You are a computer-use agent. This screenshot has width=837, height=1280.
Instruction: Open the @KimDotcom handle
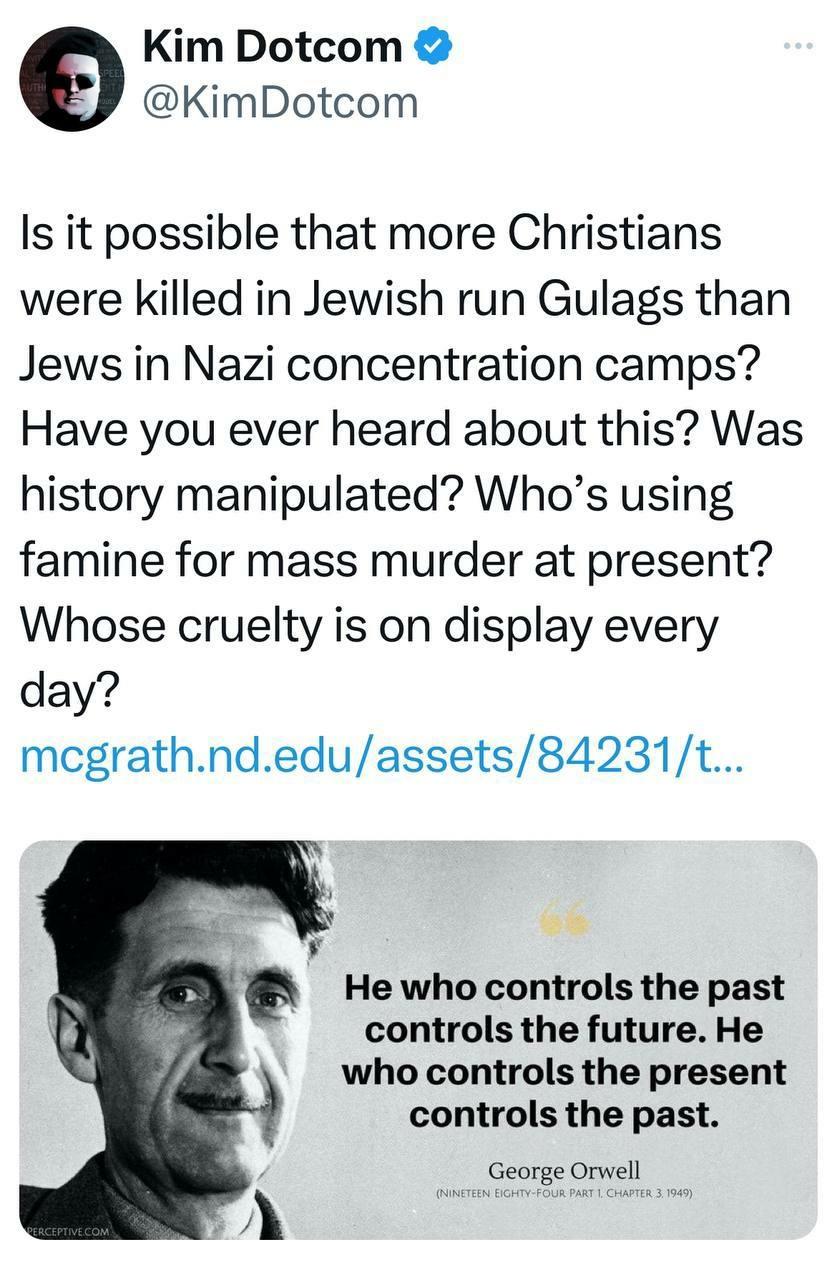[x=280, y=101]
